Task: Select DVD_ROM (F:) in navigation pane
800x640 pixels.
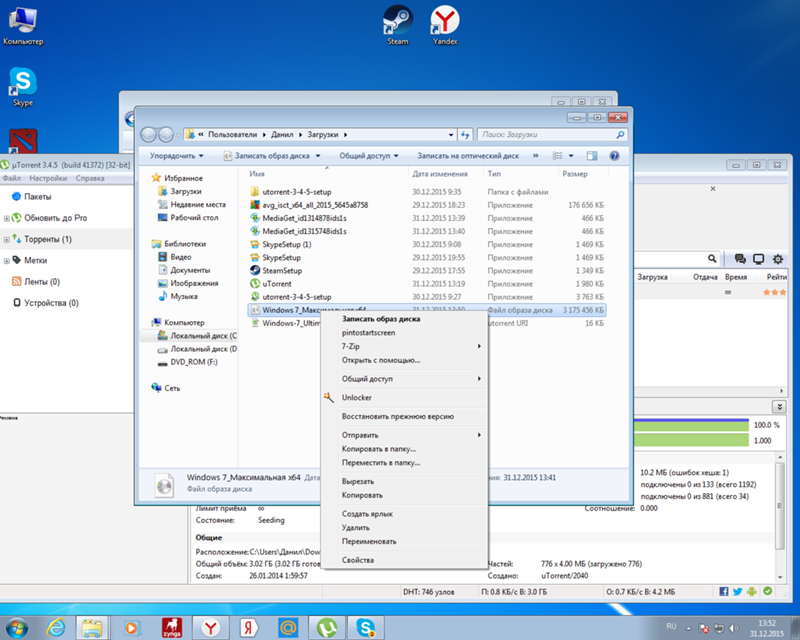Action: click(x=188, y=362)
